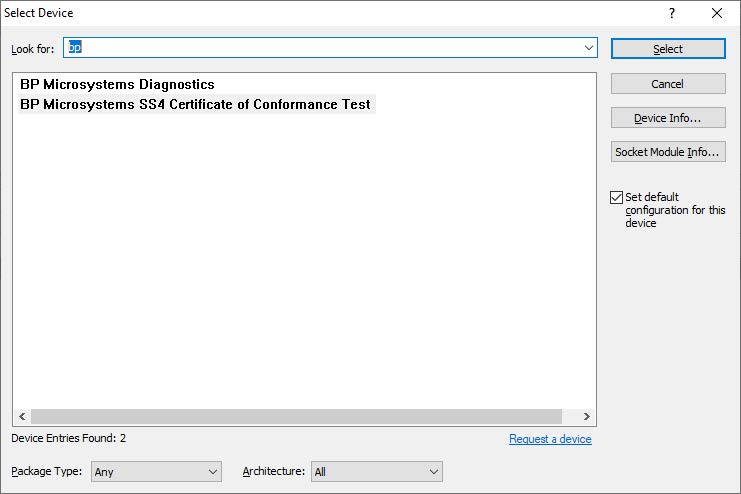Open Socket Module Info
741x494 pixels.
click(x=668, y=152)
